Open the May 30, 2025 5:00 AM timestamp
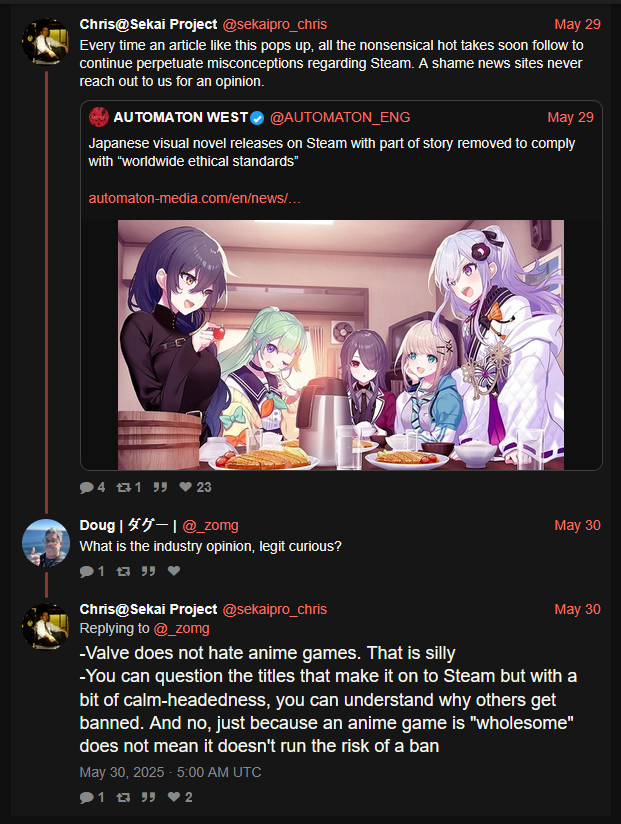This screenshot has height=824, width=621. click(170, 772)
